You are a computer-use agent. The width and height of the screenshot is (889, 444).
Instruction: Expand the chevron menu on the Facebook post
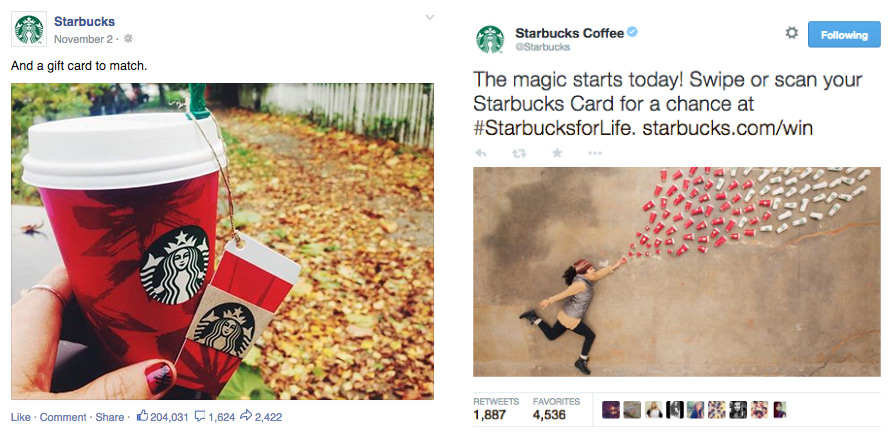coord(429,17)
